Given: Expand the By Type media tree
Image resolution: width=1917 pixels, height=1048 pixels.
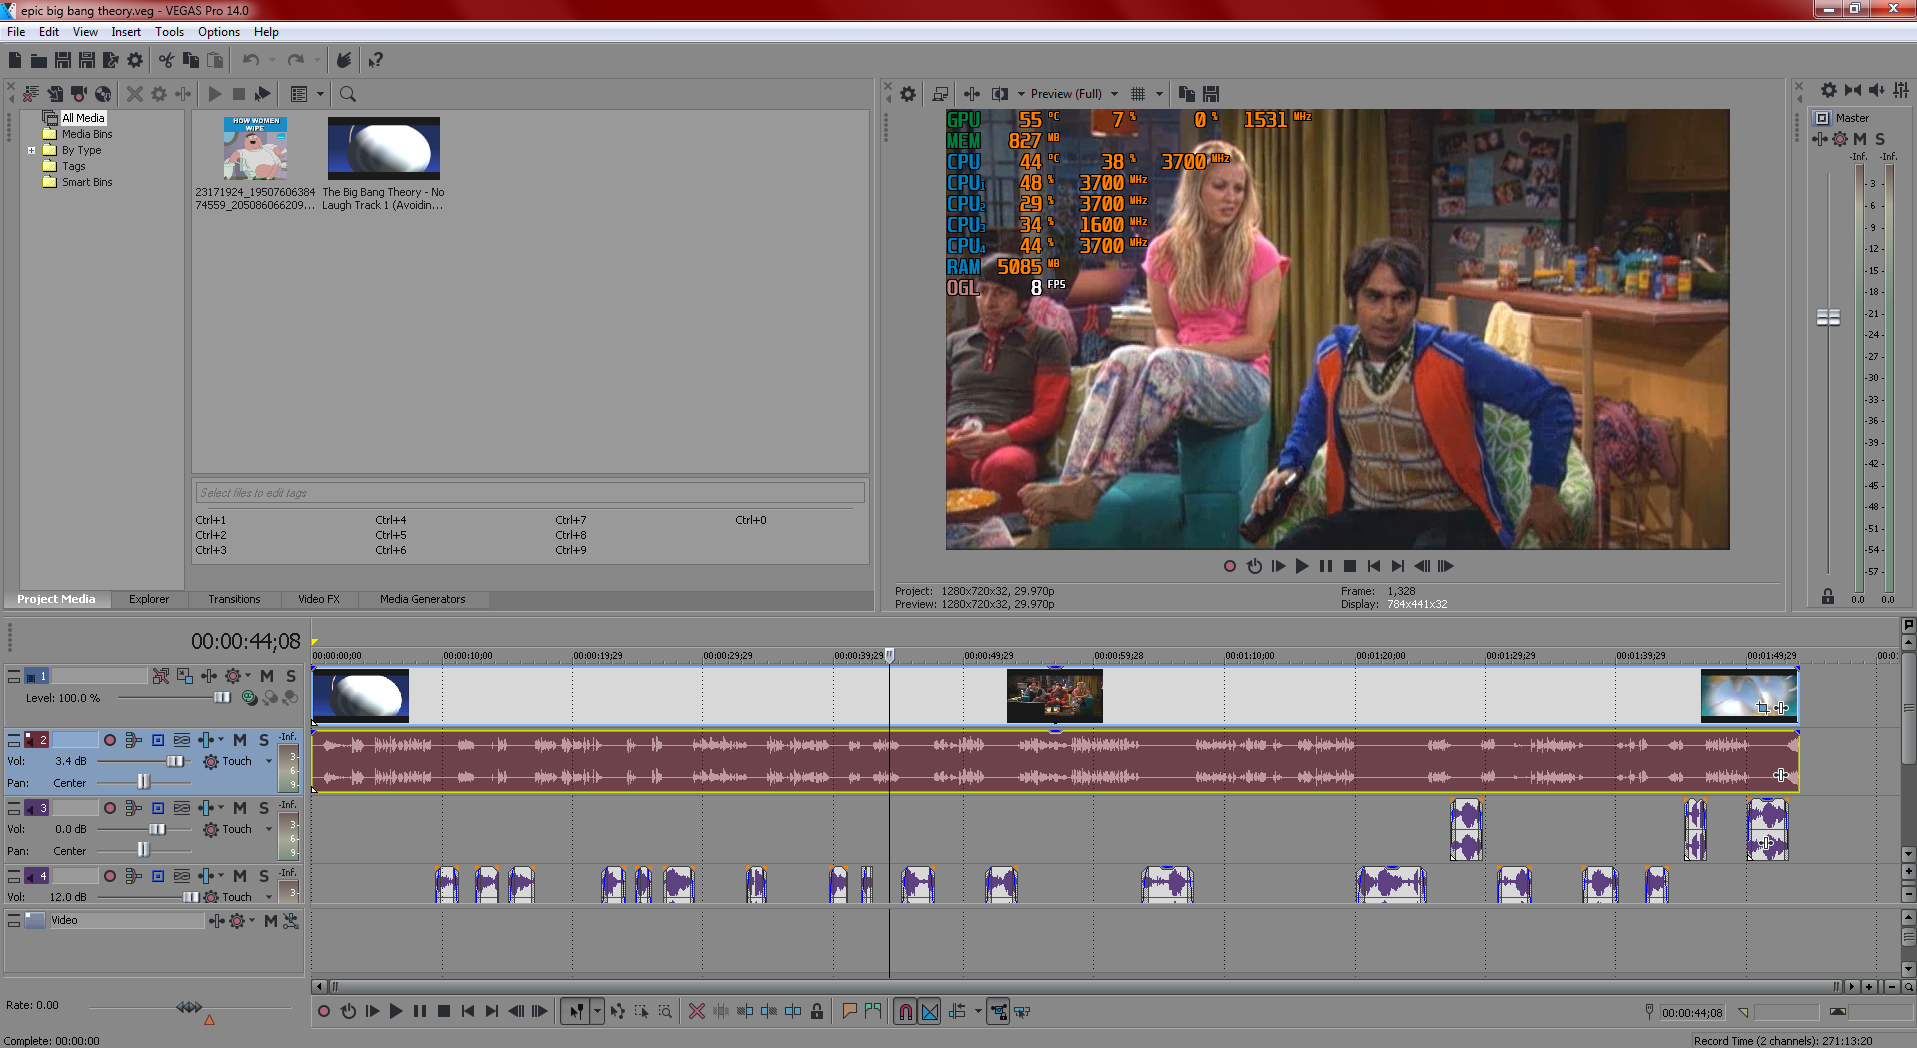Looking at the screenshot, I should click(31, 151).
